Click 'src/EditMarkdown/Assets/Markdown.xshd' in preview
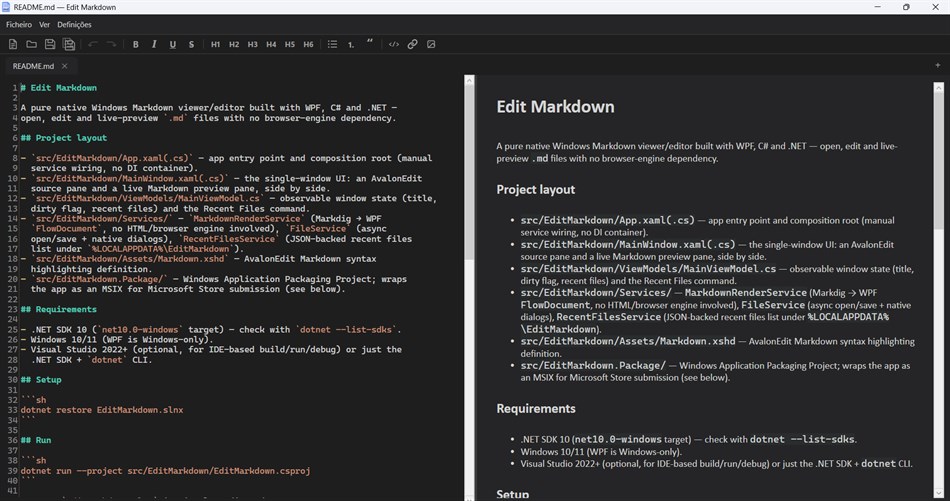 click(x=628, y=342)
